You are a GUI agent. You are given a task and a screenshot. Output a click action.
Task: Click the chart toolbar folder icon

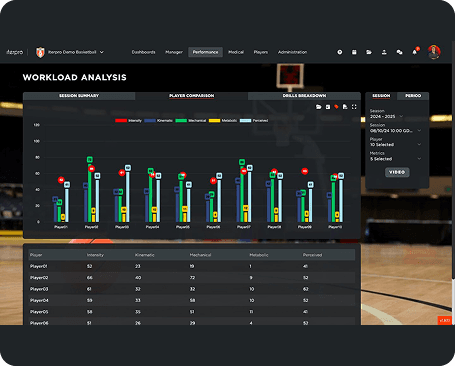click(x=319, y=107)
